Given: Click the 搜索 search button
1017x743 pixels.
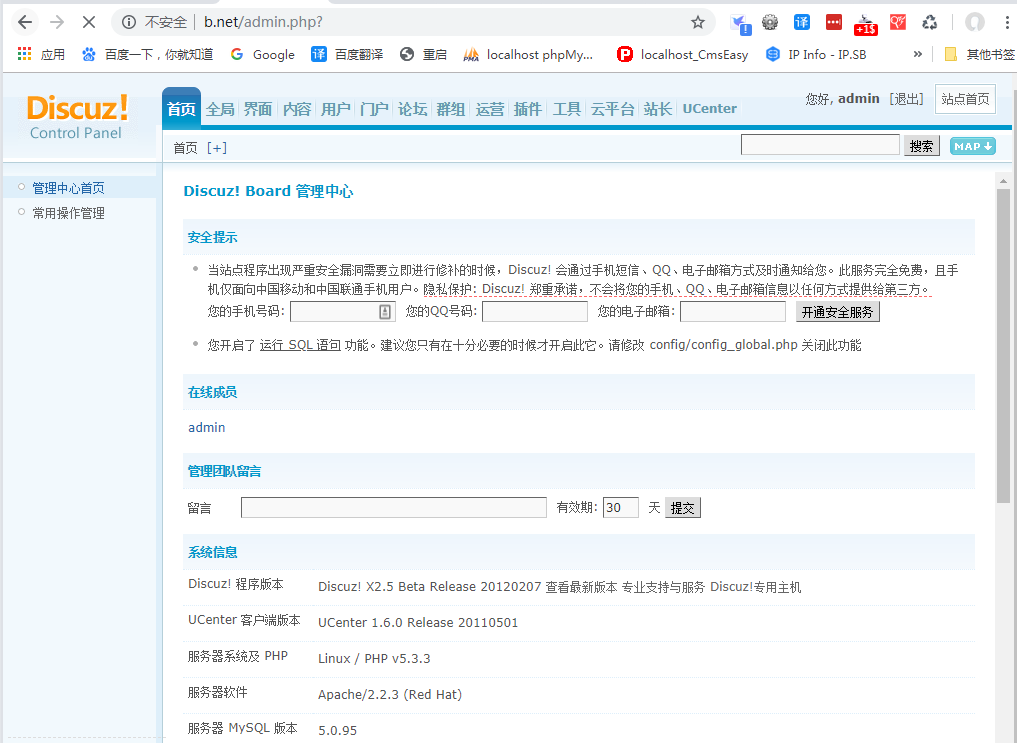Looking at the screenshot, I should (922, 146).
